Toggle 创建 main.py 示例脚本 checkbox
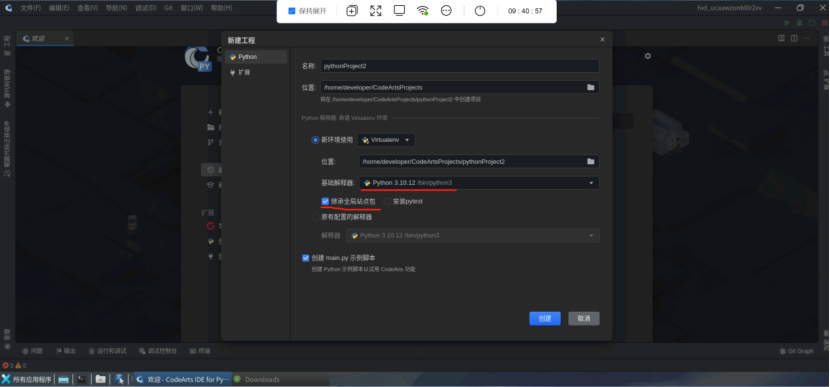The image size is (830, 387). click(x=305, y=258)
